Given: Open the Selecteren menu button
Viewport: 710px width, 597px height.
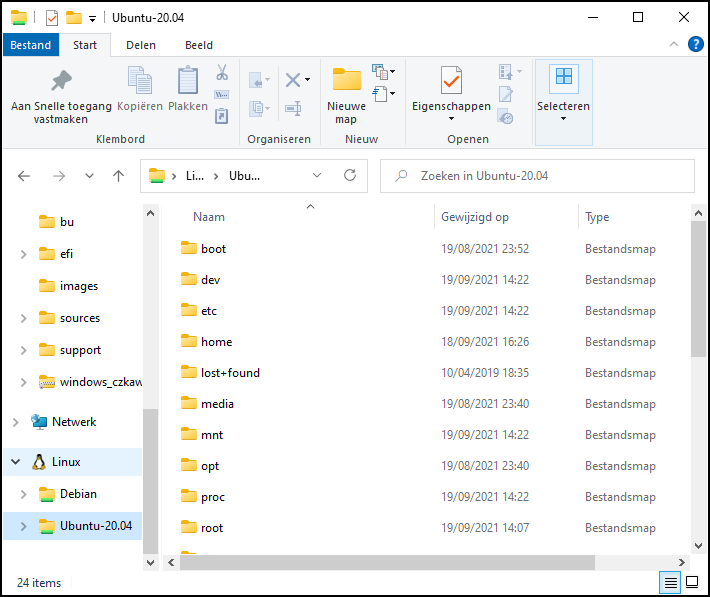Looking at the screenshot, I should (563, 102).
